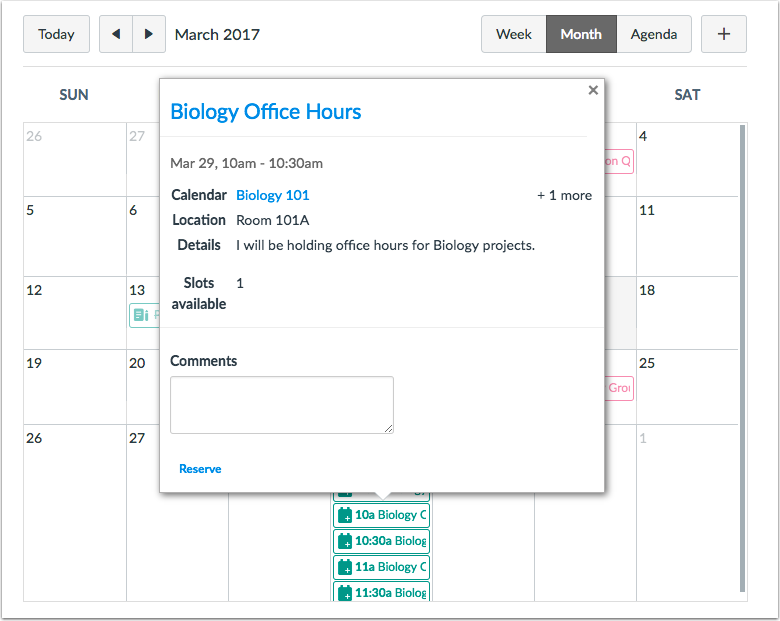
Task: Click the Reserve link
Action: (x=200, y=469)
